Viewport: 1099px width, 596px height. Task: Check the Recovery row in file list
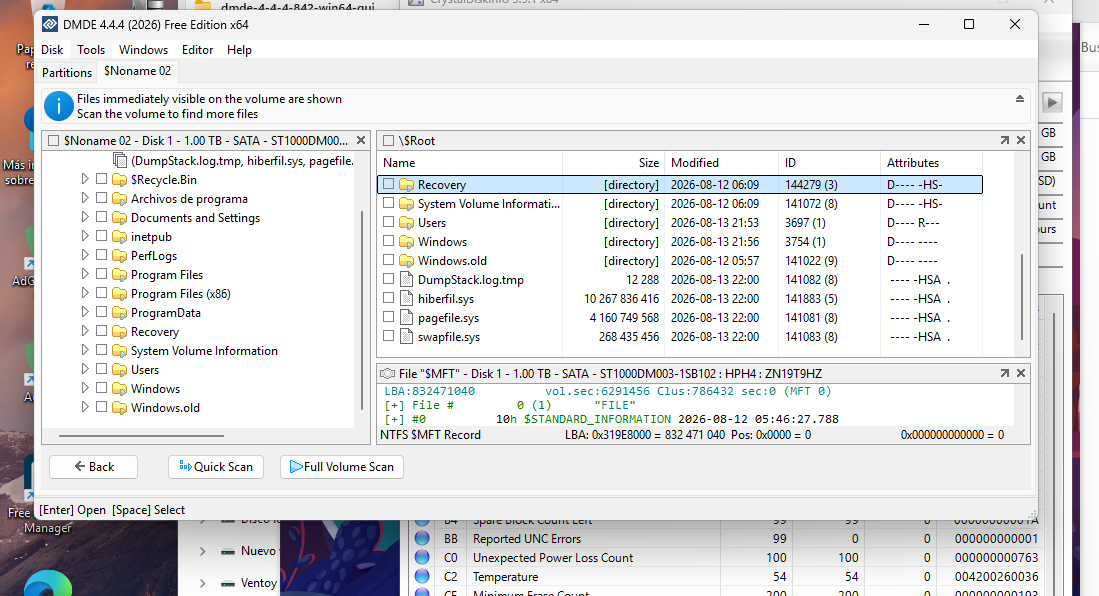(x=388, y=184)
